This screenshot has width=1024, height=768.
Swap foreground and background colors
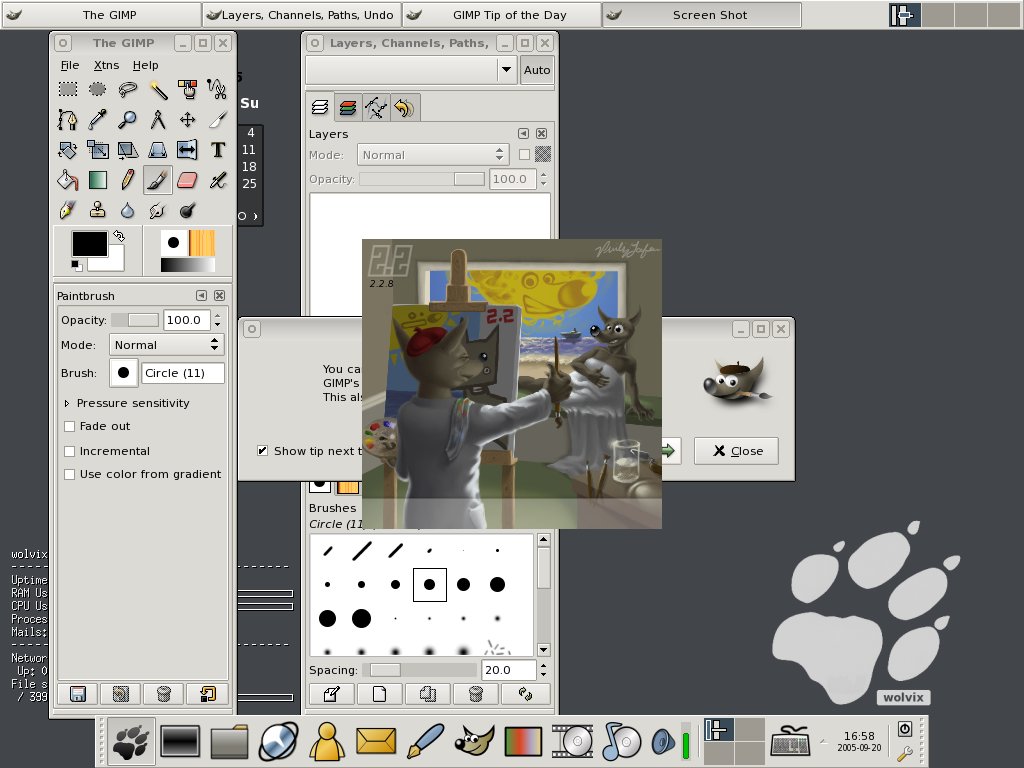[x=119, y=235]
